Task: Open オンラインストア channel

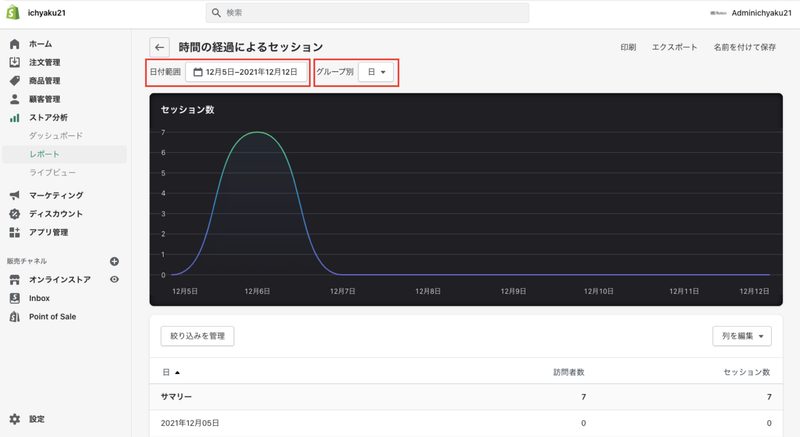Action: 60,279
